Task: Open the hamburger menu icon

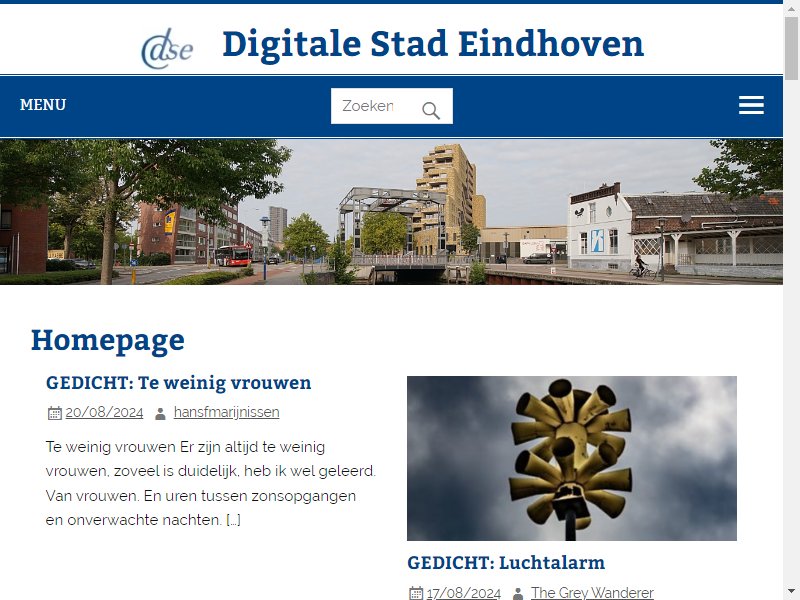Action: point(751,105)
